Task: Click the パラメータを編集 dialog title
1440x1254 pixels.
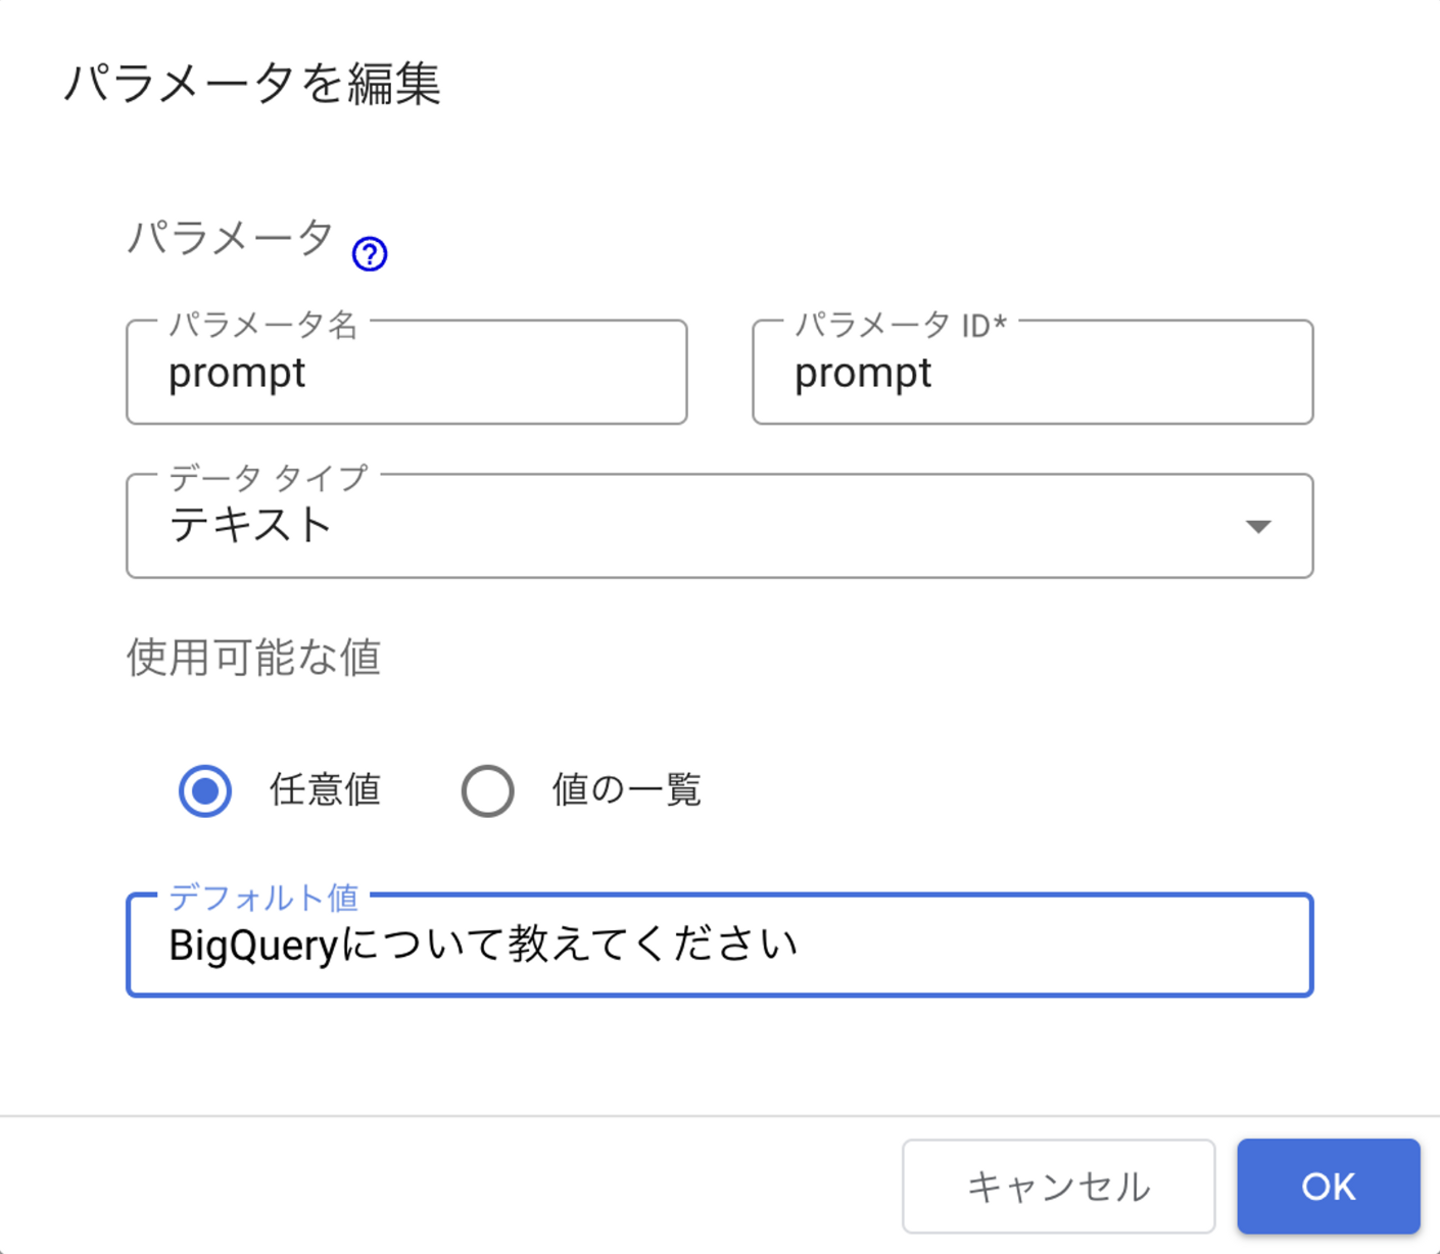Action: coord(252,83)
